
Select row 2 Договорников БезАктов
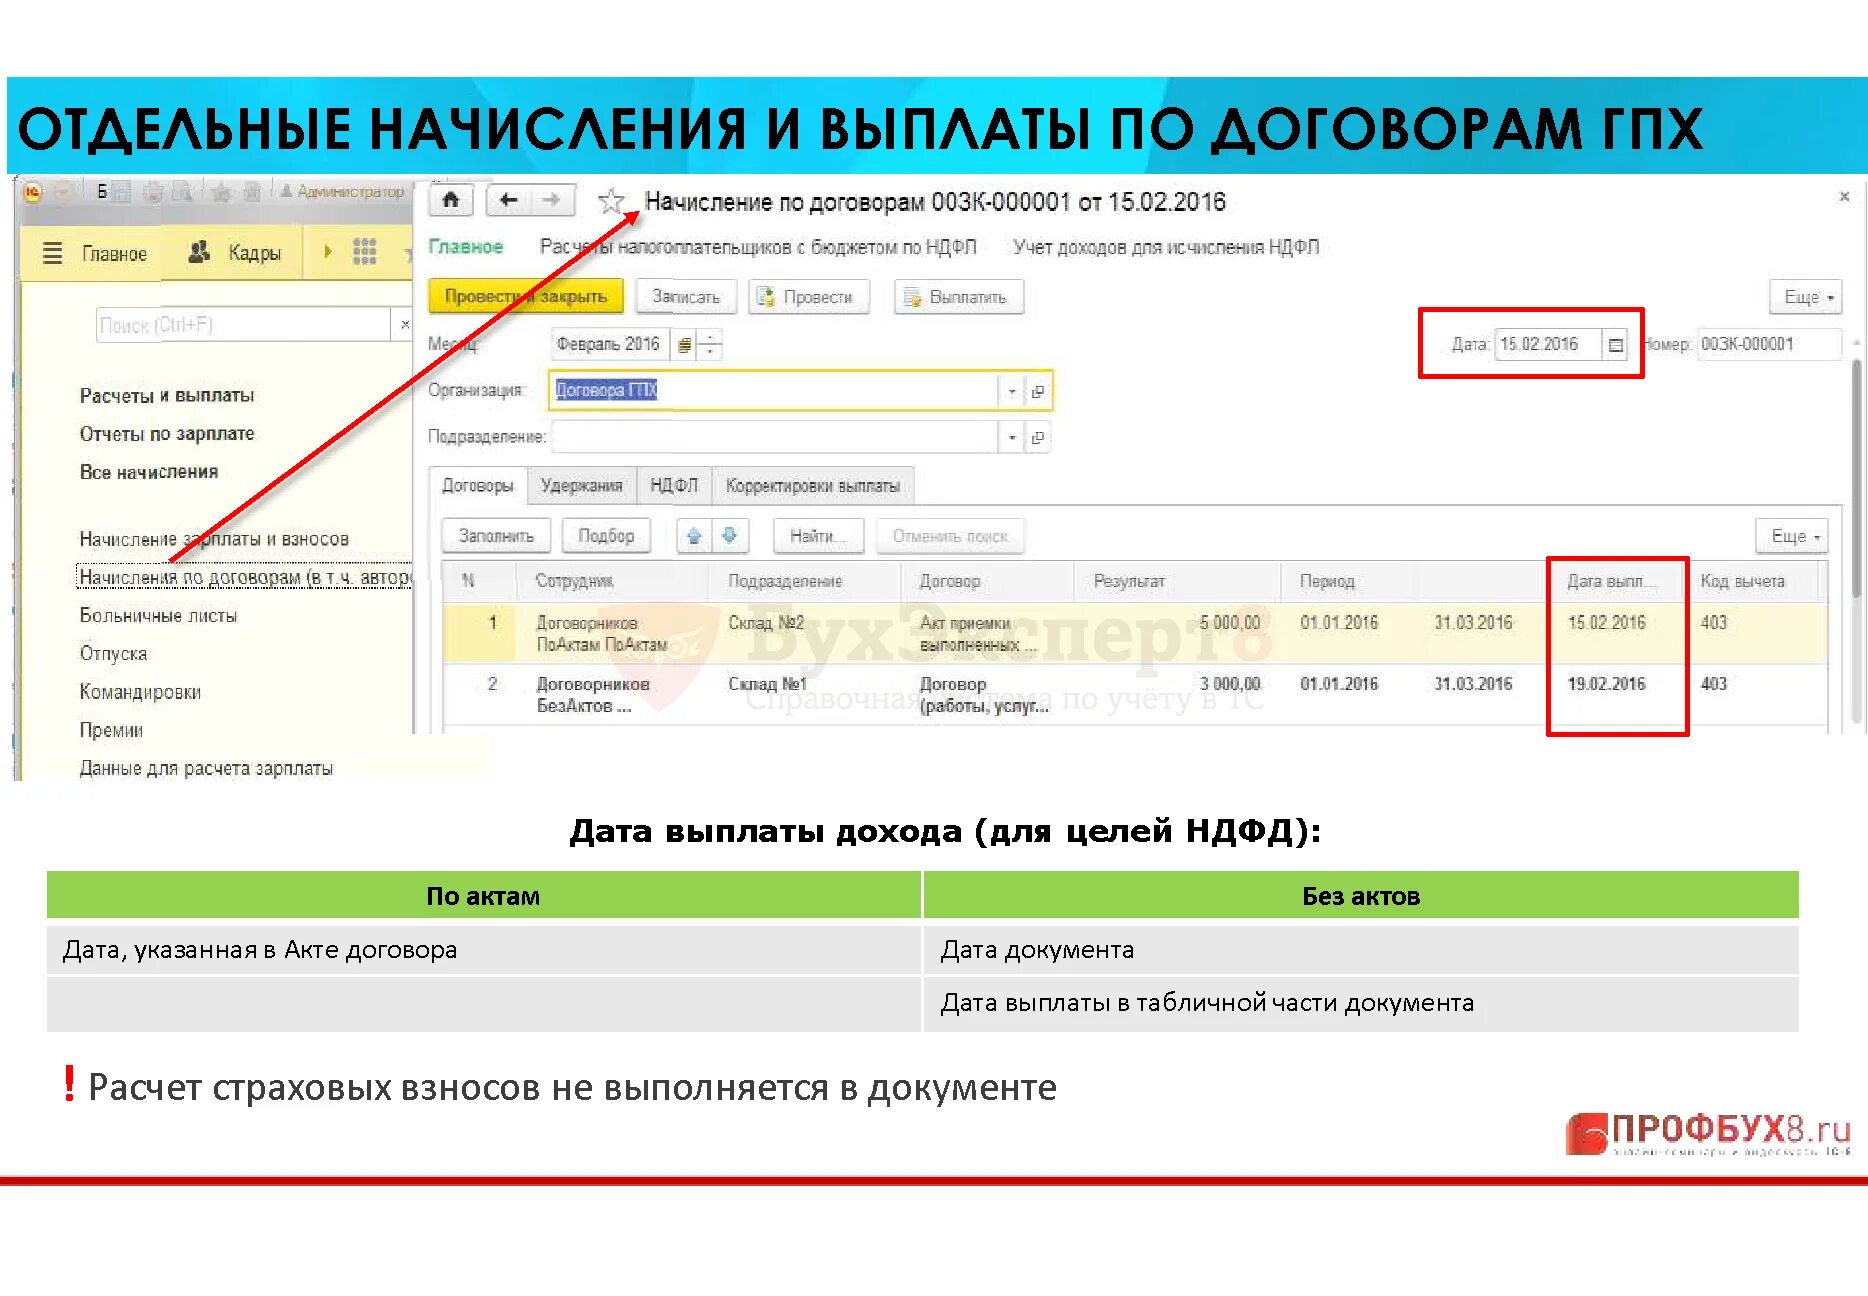[1135, 695]
